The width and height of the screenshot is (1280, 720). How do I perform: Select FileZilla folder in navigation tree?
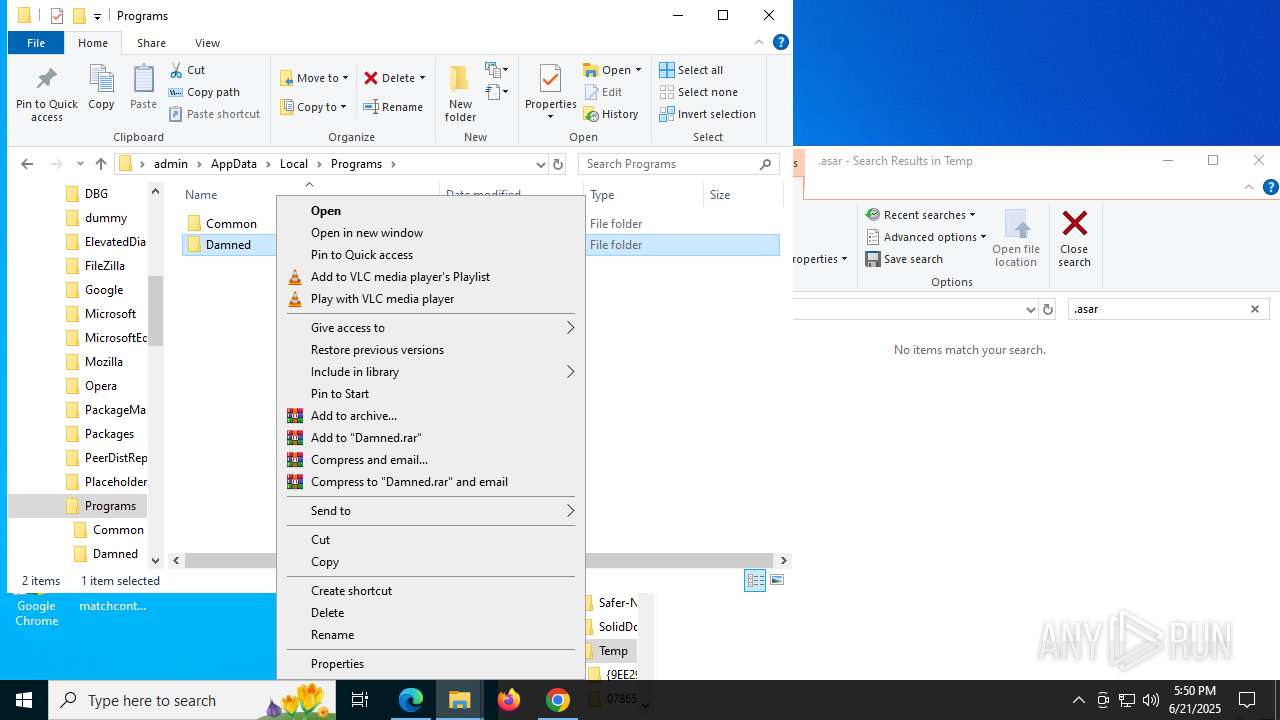tap(104, 266)
